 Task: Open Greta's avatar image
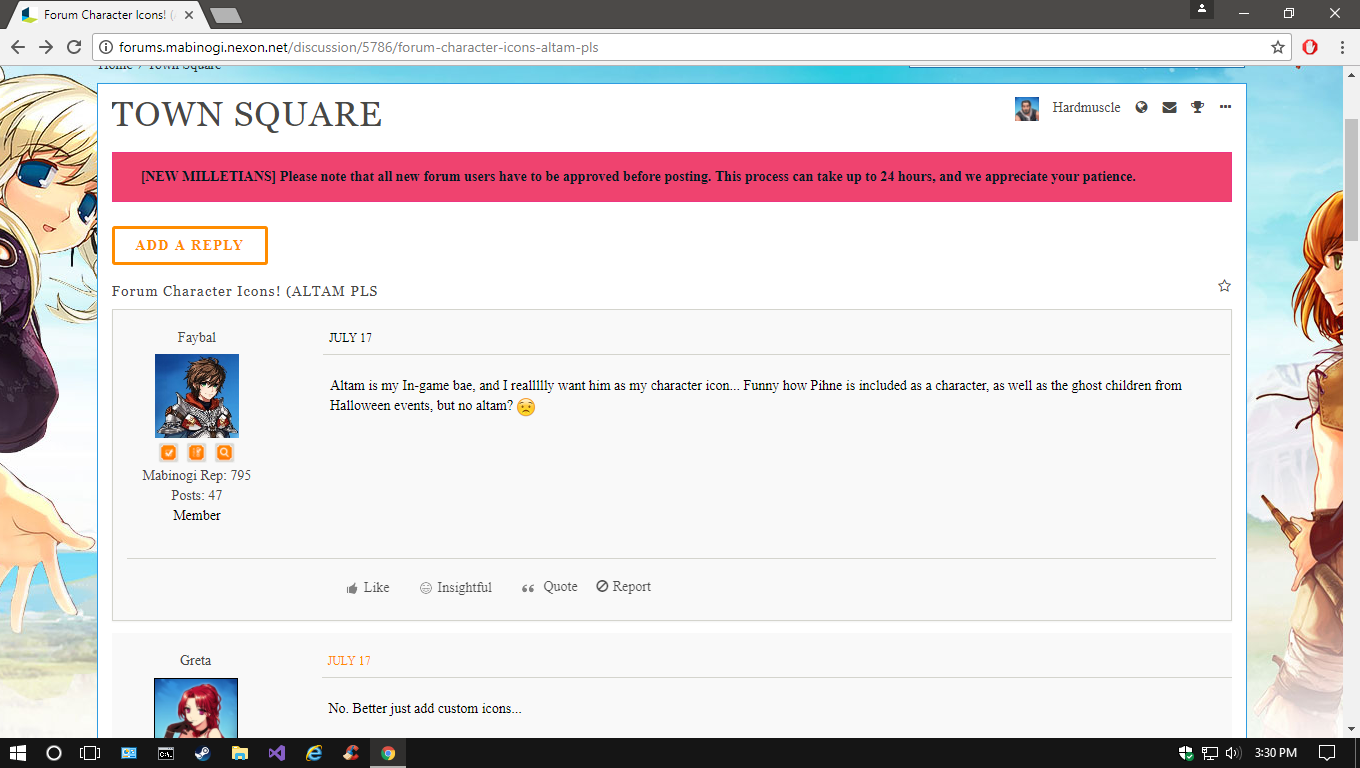point(196,708)
